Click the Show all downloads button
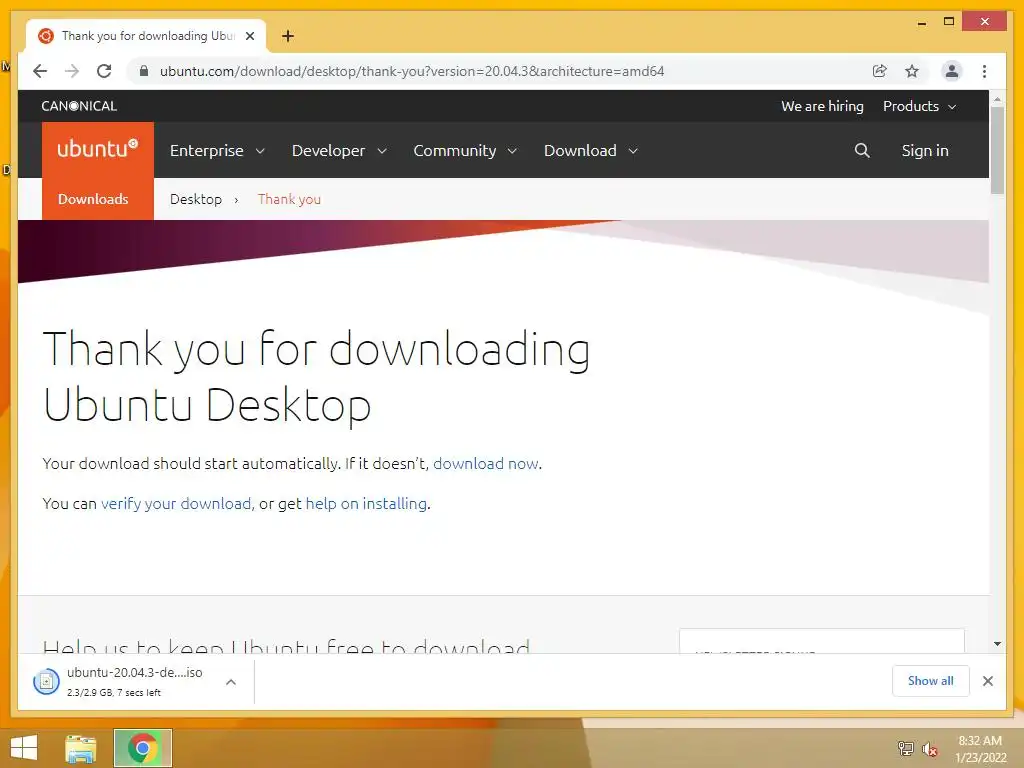 (x=931, y=681)
